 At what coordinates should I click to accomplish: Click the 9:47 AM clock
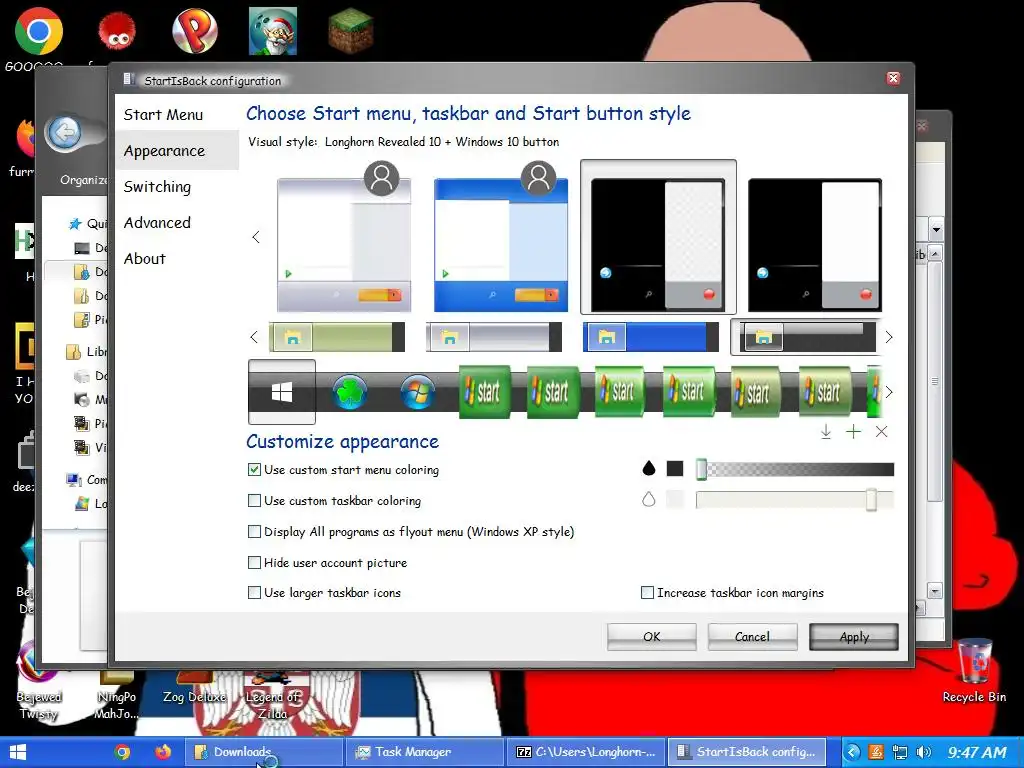click(976, 752)
